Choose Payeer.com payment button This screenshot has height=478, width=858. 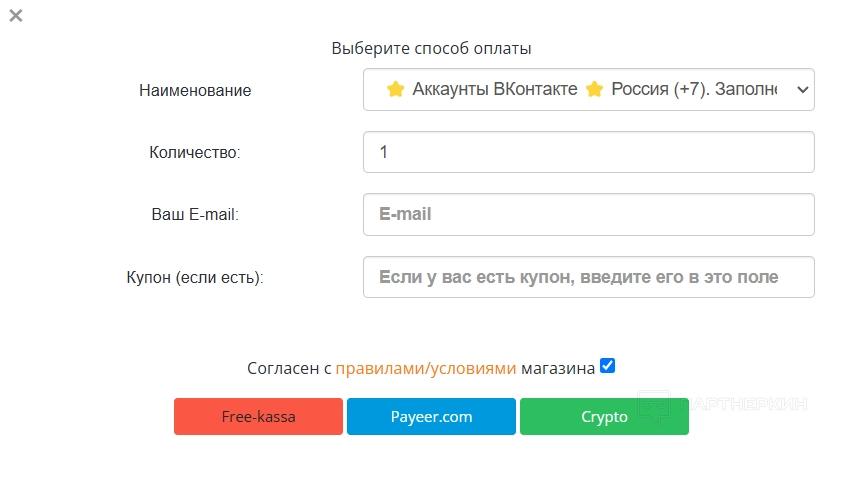tap(431, 417)
